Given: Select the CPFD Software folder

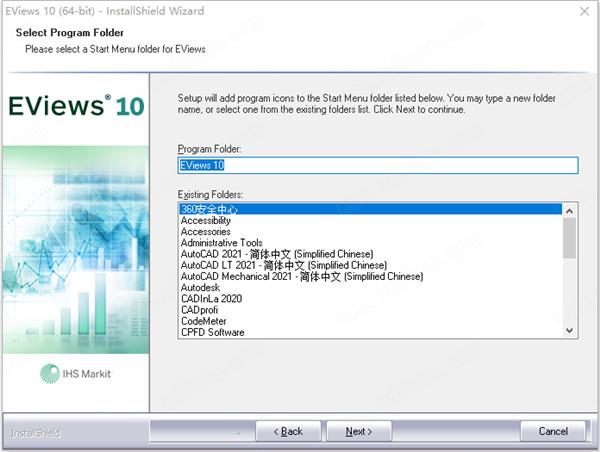Looking at the screenshot, I should coord(370,332).
